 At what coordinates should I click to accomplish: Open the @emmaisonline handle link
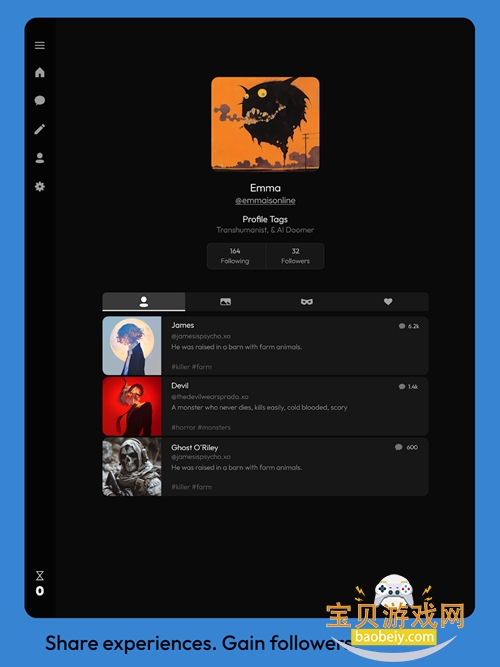(x=265, y=200)
